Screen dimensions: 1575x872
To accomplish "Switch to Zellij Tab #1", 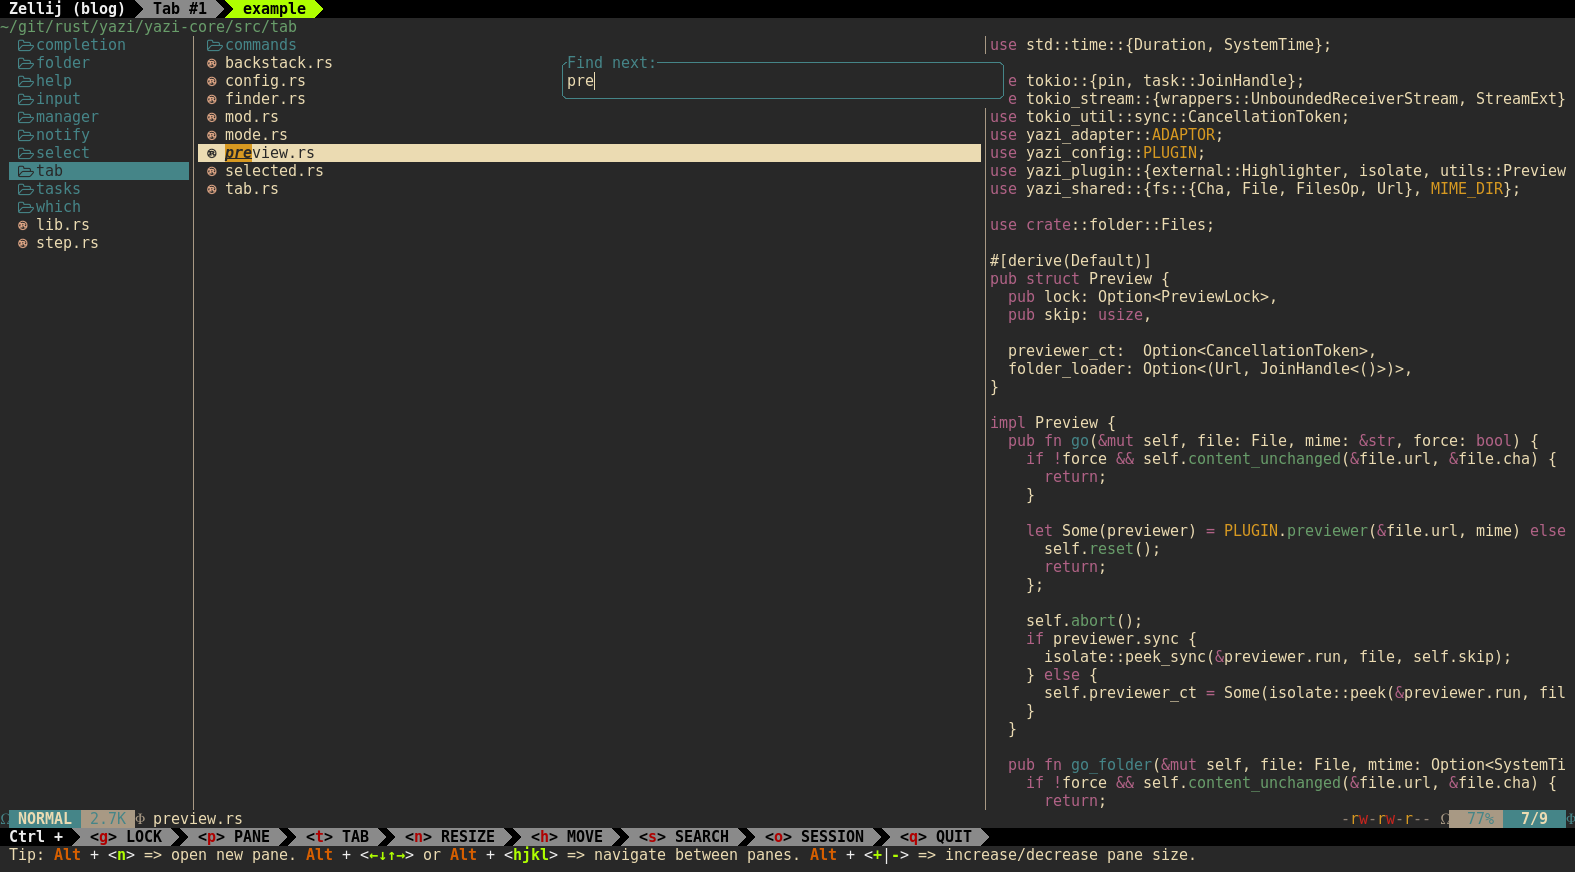I will tap(179, 9).
